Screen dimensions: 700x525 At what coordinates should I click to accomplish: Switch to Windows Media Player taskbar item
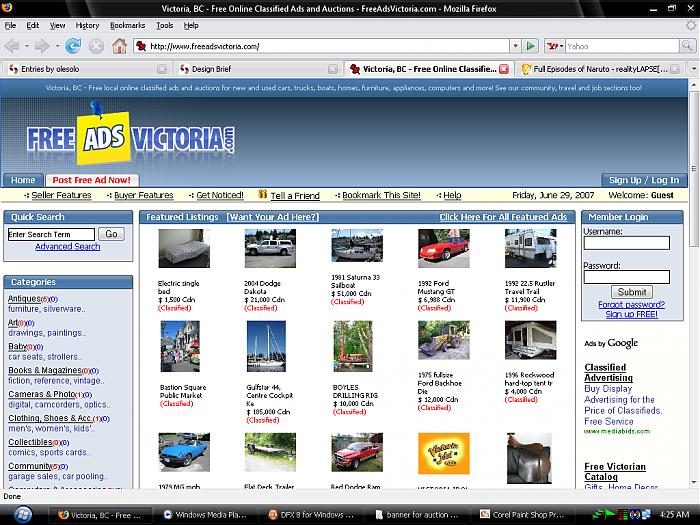tap(205, 515)
